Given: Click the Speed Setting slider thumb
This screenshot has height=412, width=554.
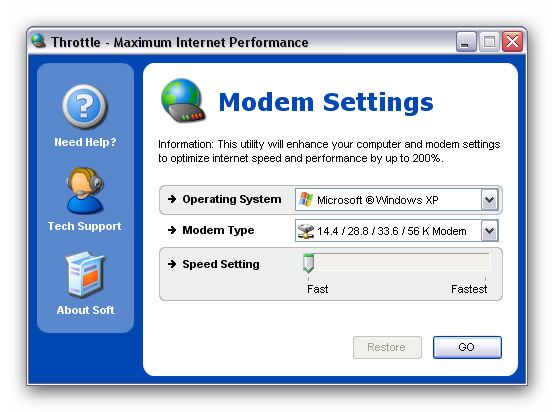Looking at the screenshot, I should [308, 263].
